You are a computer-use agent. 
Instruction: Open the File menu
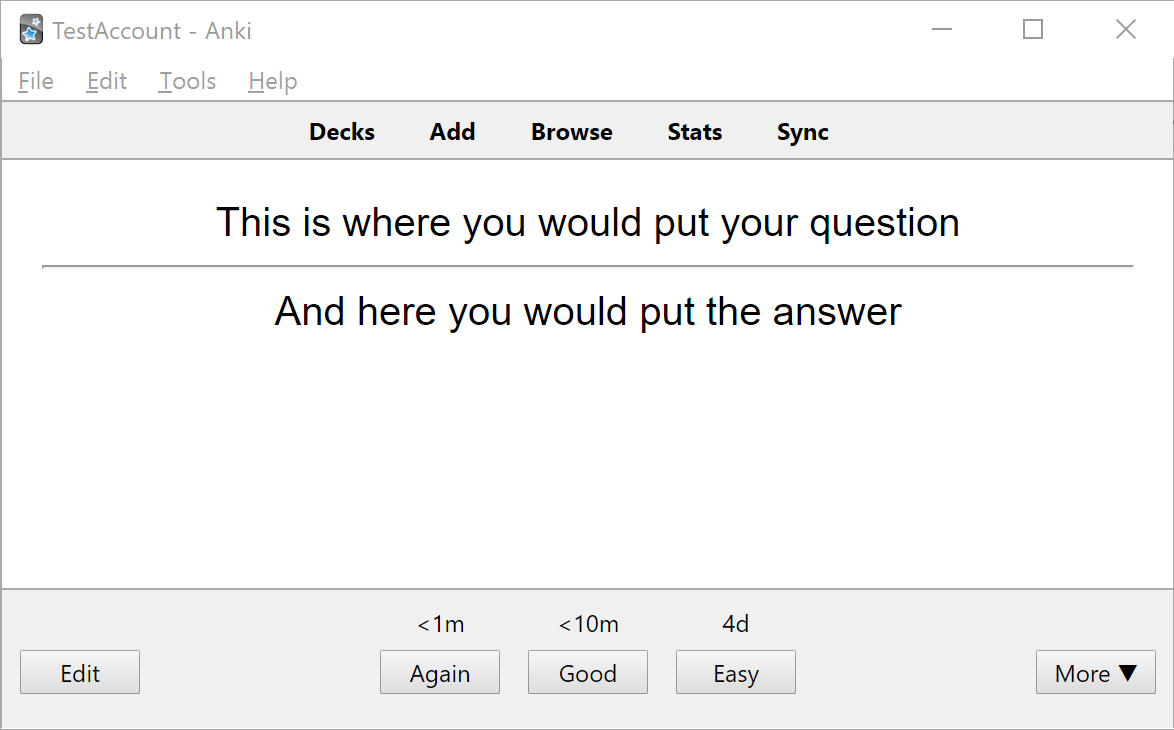tap(35, 81)
